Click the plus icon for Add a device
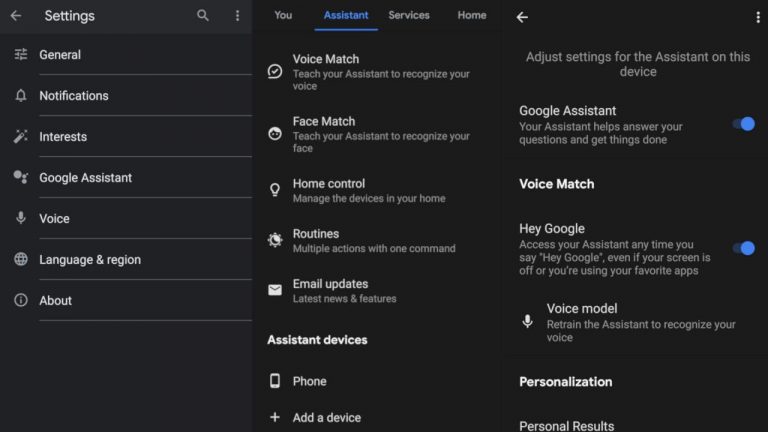This screenshot has height=432, width=768. coord(275,417)
